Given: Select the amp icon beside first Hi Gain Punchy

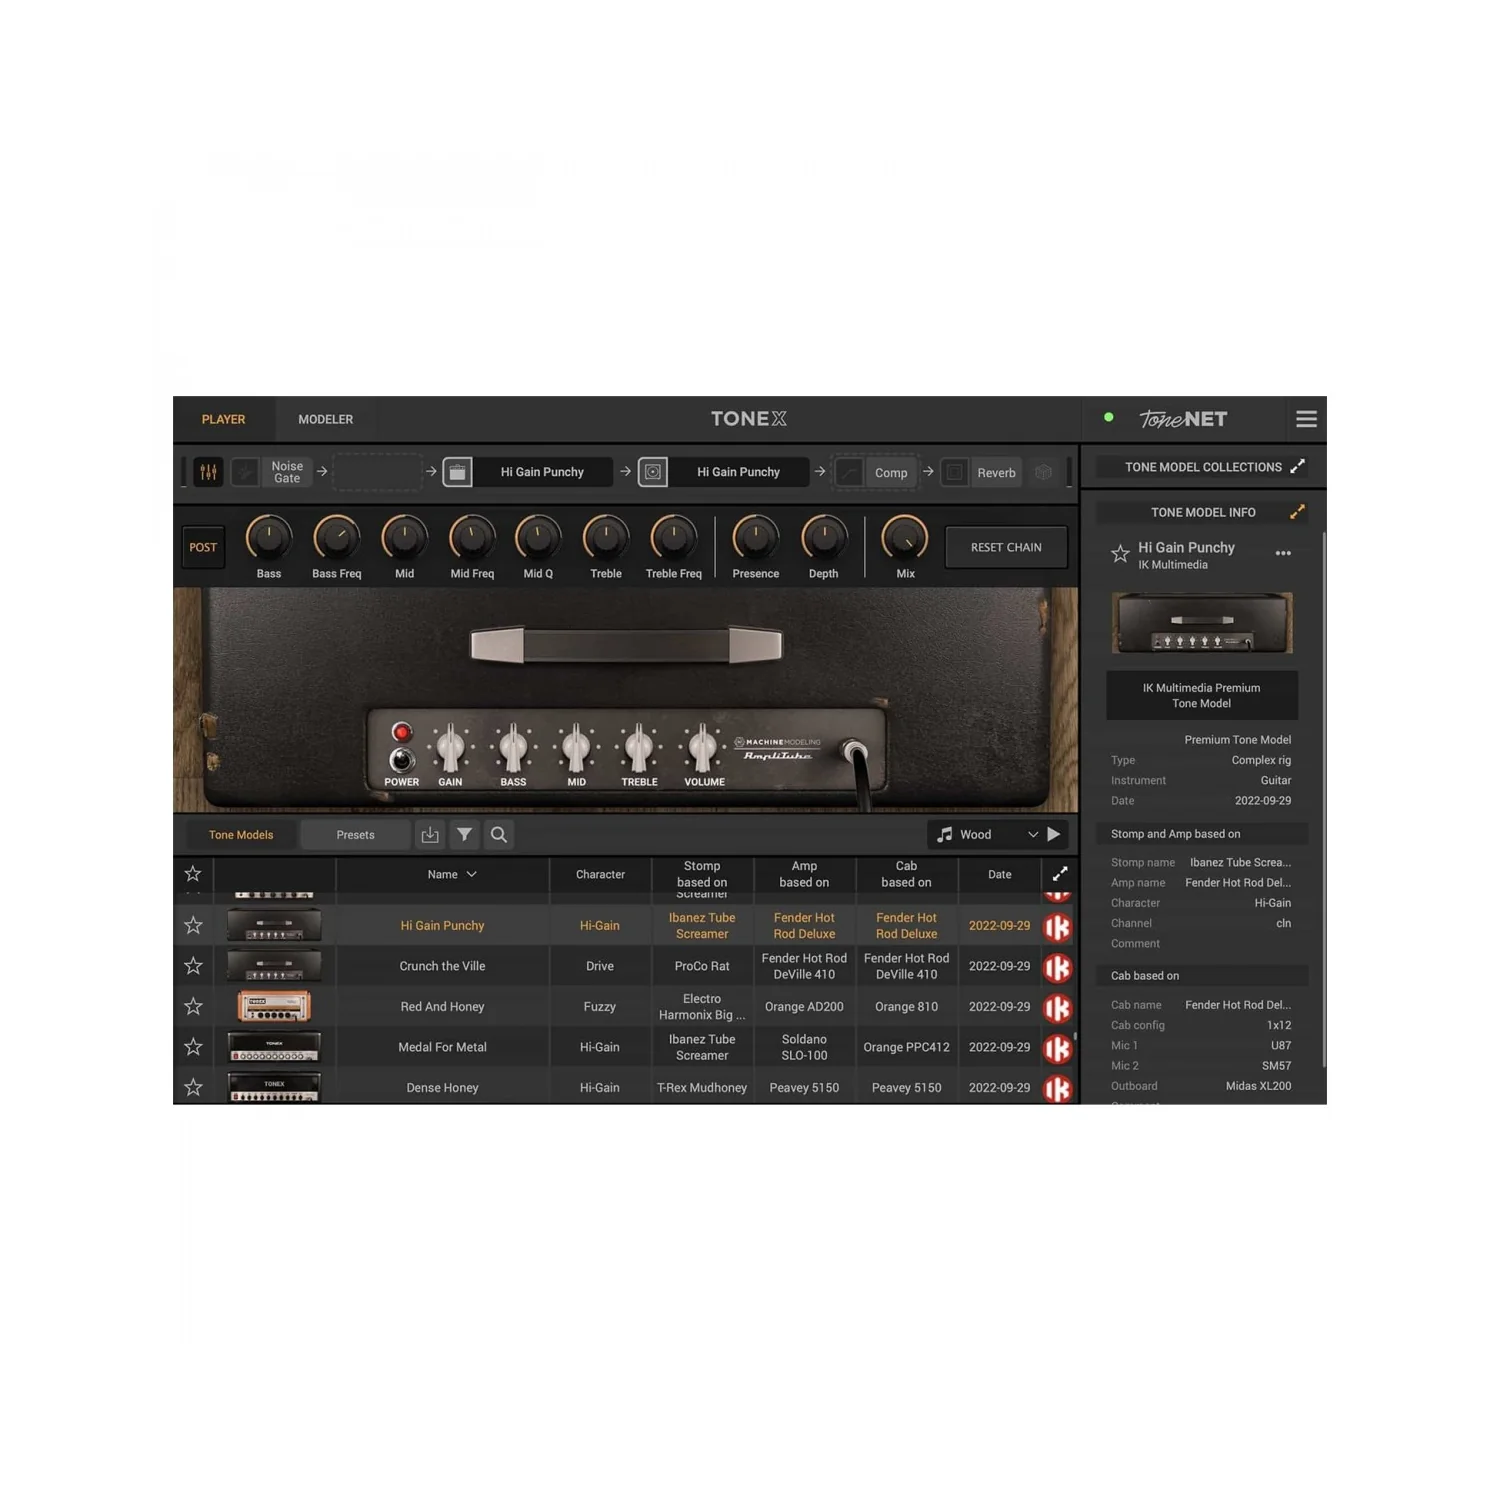Looking at the screenshot, I should pos(457,472).
